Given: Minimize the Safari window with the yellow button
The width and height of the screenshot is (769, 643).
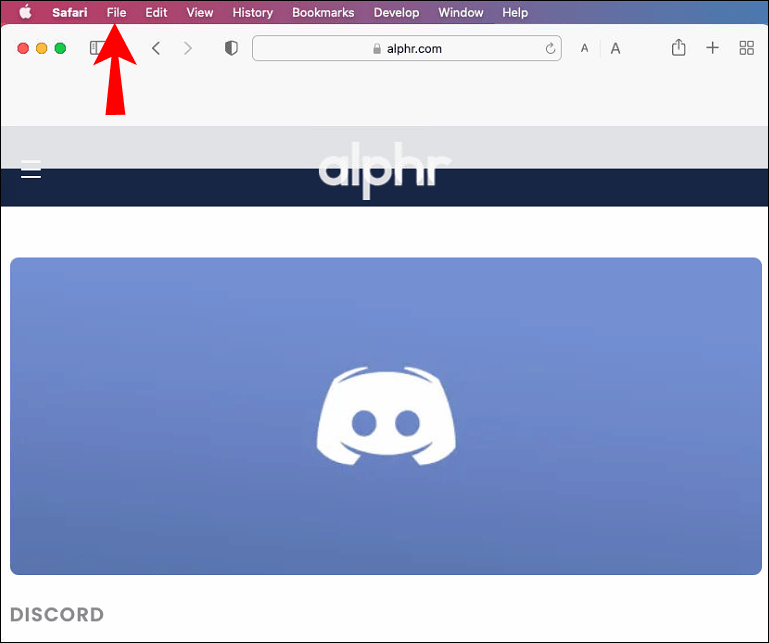Looking at the screenshot, I should [x=42, y=48].
